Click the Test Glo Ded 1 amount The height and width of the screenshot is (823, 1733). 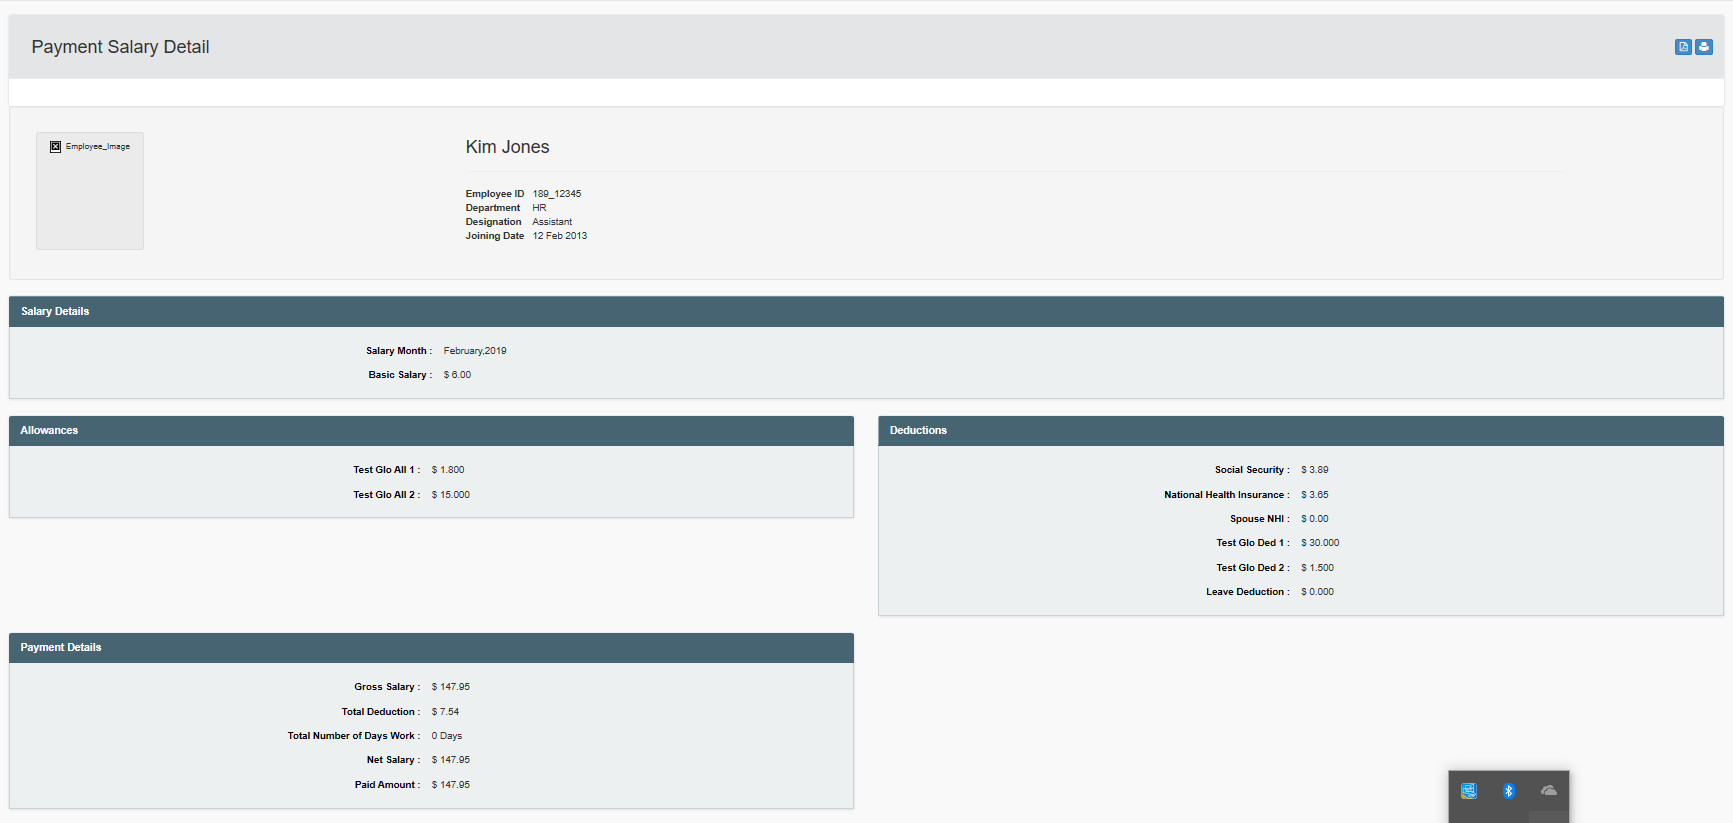[x=1320, y=543]
